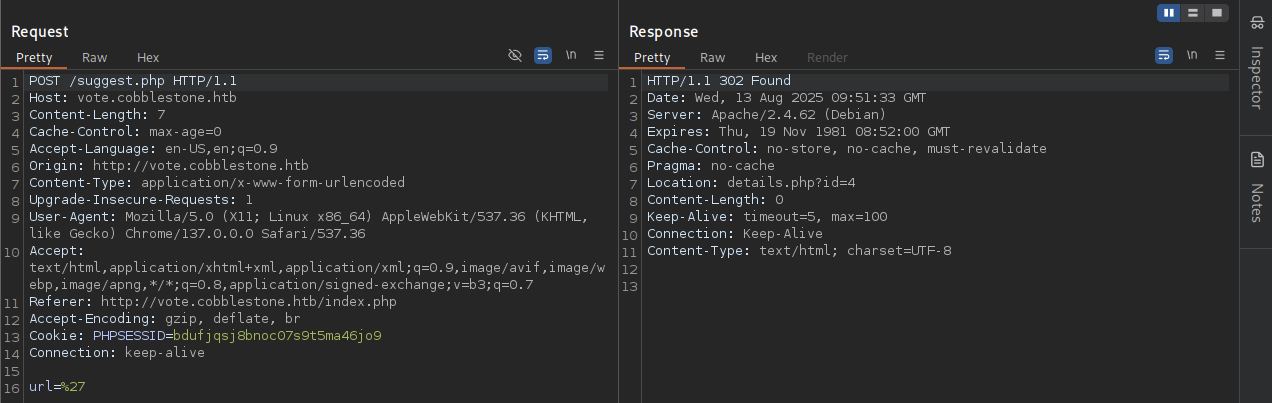The height and width of the screenshot is (403, 1272).
Task: Open the Notes side panel
Action: [1256, 188]
